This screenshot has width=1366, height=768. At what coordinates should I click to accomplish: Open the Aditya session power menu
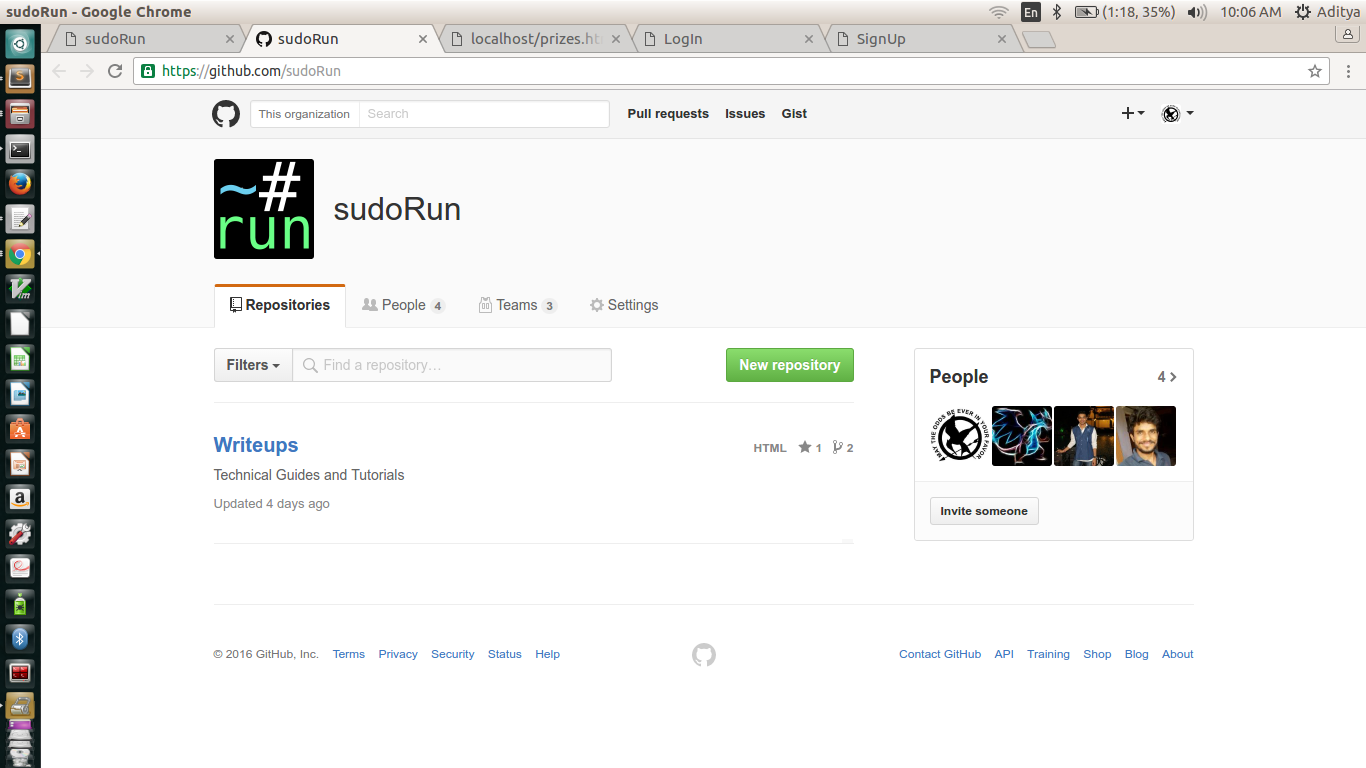tap(1327, 12)
